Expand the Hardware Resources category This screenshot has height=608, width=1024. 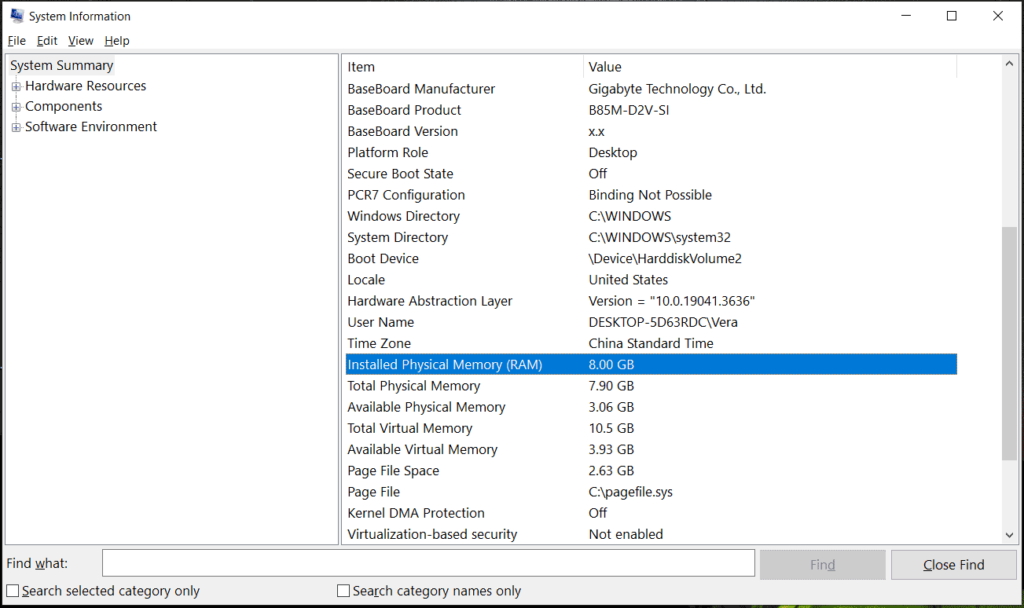(15, 86)
